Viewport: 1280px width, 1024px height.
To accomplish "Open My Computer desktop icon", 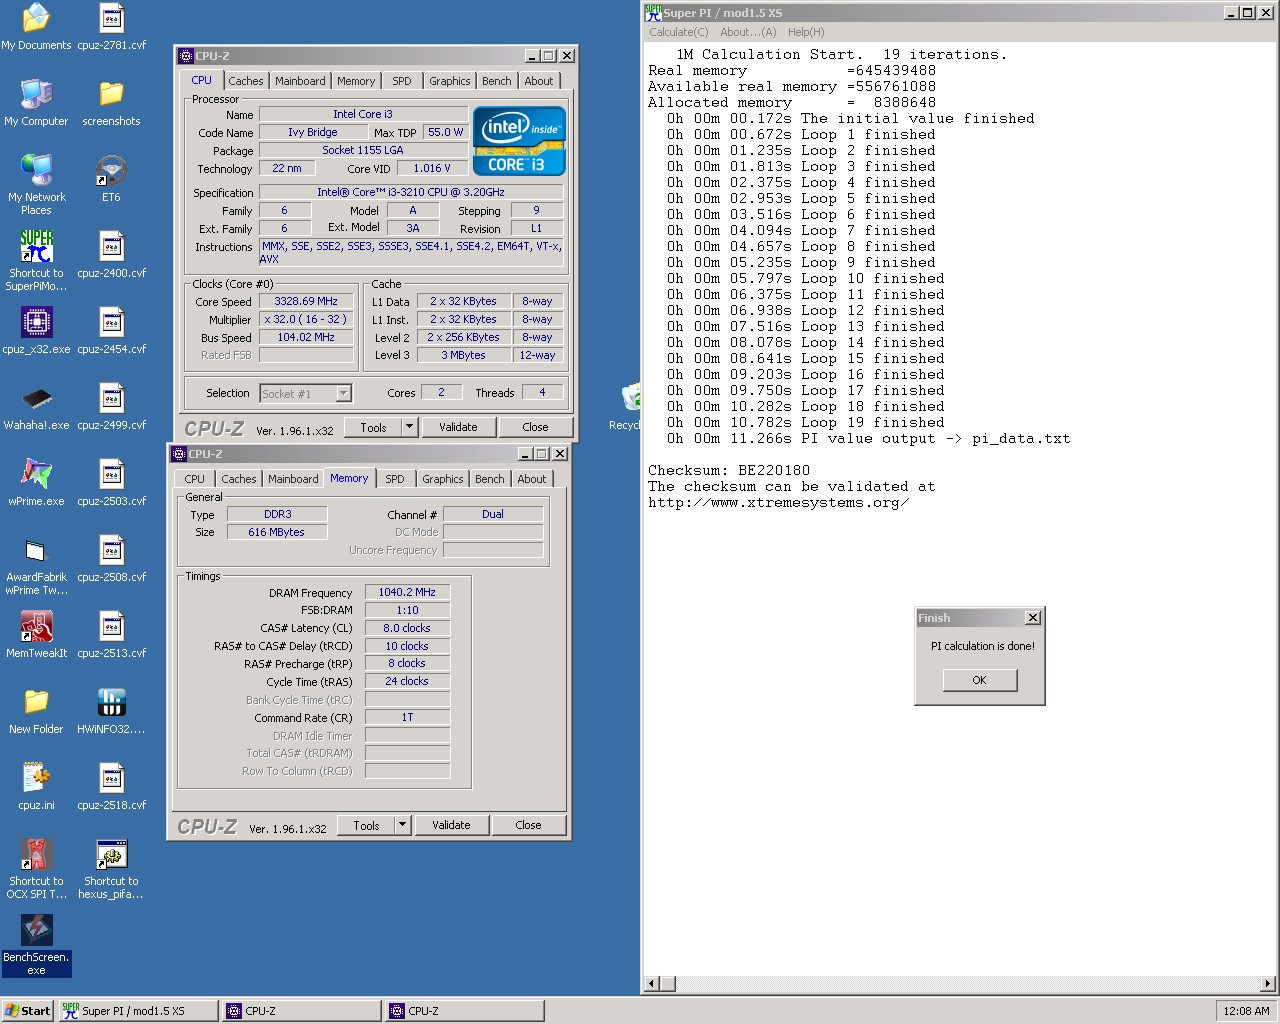I will click(36, 103).
